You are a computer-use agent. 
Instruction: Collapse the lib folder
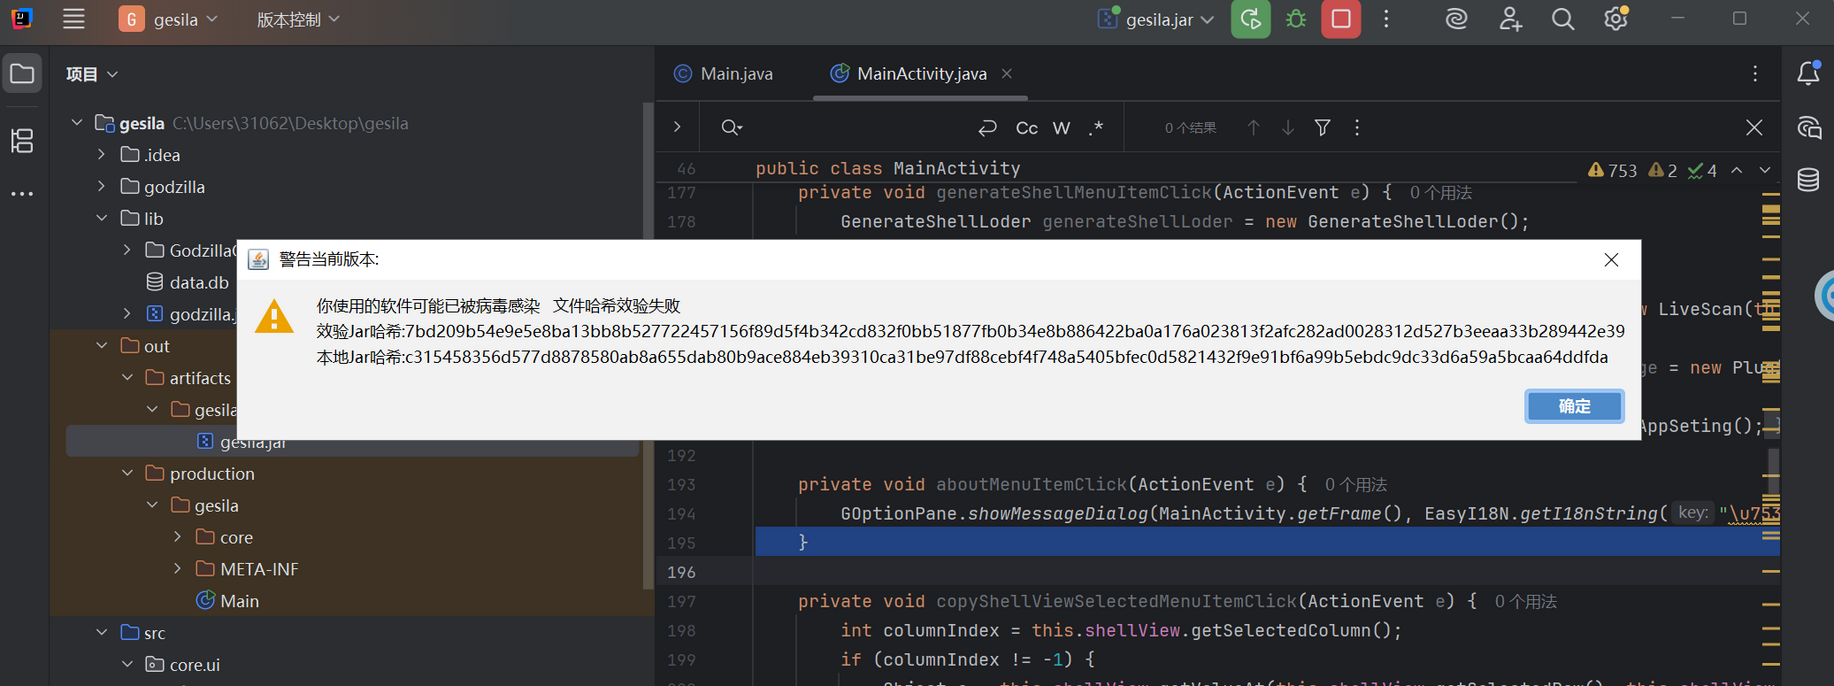pos(102,218)
